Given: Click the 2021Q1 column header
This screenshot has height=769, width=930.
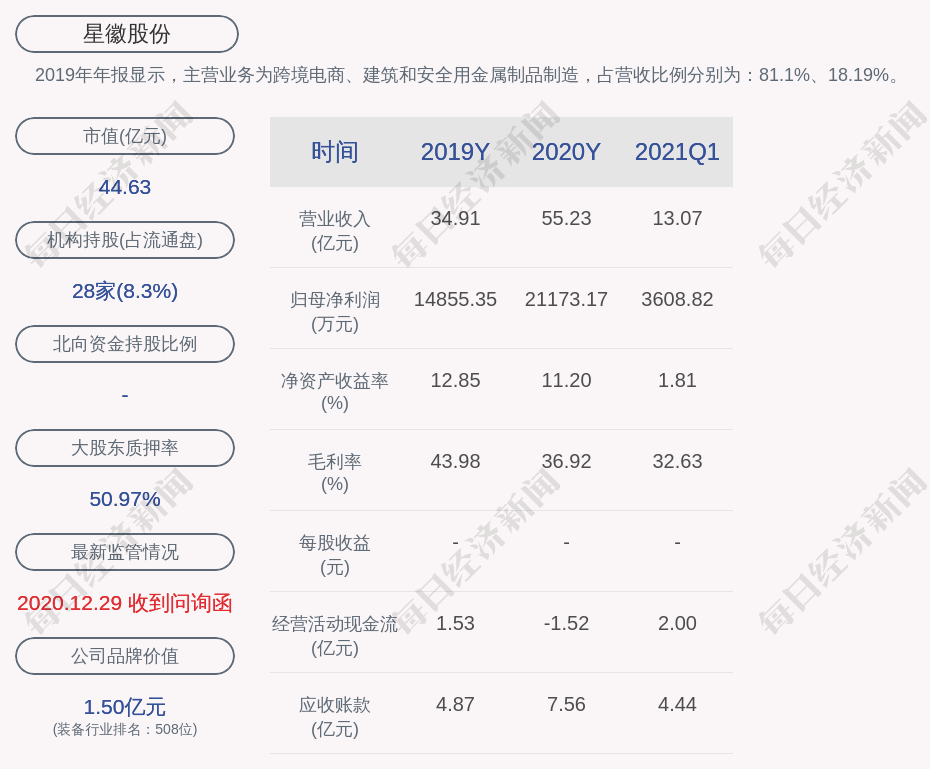Looking at the screenshot, I should pyautogui.click(x=677, y=152).
